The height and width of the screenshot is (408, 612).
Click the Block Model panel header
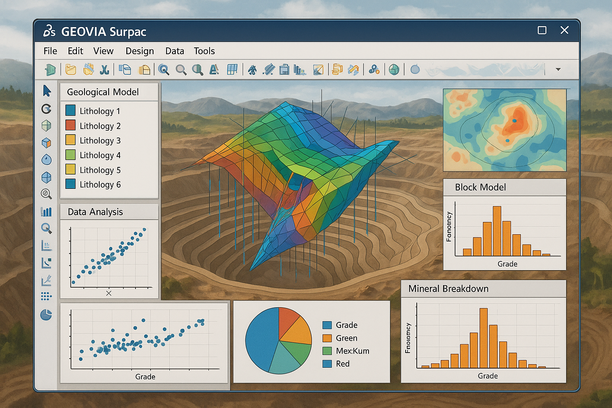[x=504, y=188]
